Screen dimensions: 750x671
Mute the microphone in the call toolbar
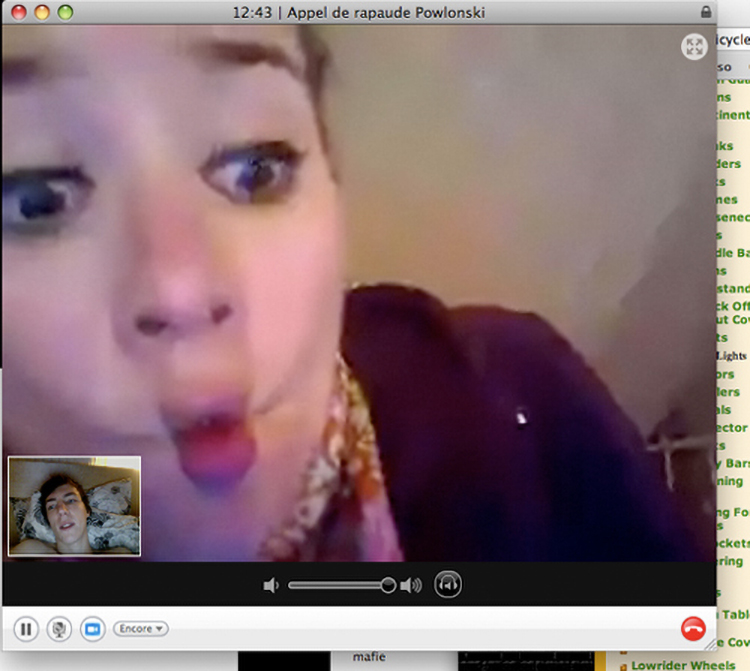[59, 629]
